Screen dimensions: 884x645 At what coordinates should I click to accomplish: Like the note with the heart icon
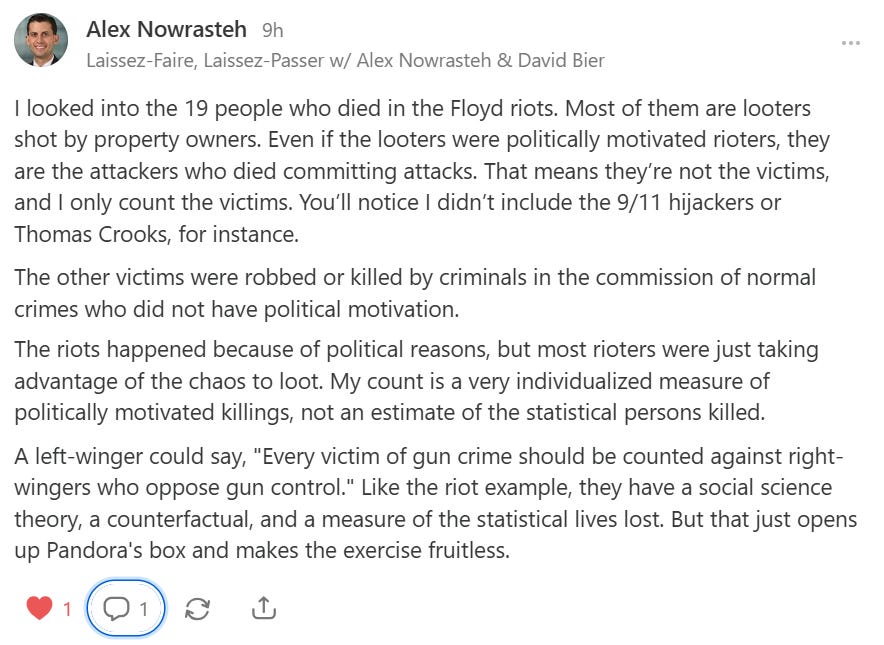coord(39,608)
